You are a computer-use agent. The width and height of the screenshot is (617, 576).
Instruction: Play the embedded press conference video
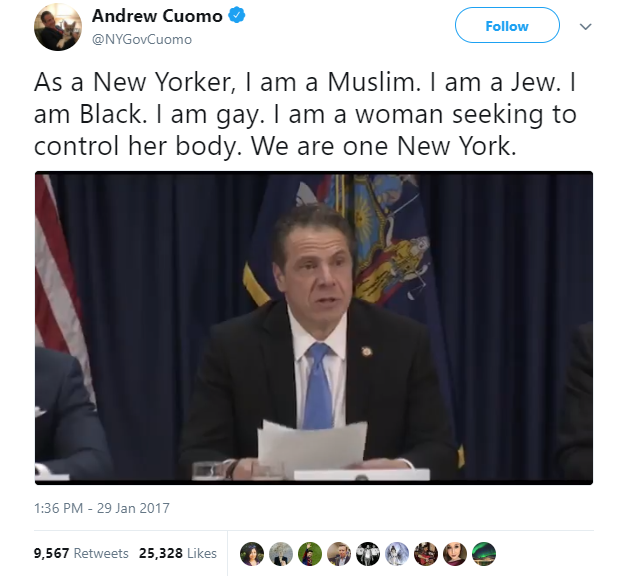point(314,328)
